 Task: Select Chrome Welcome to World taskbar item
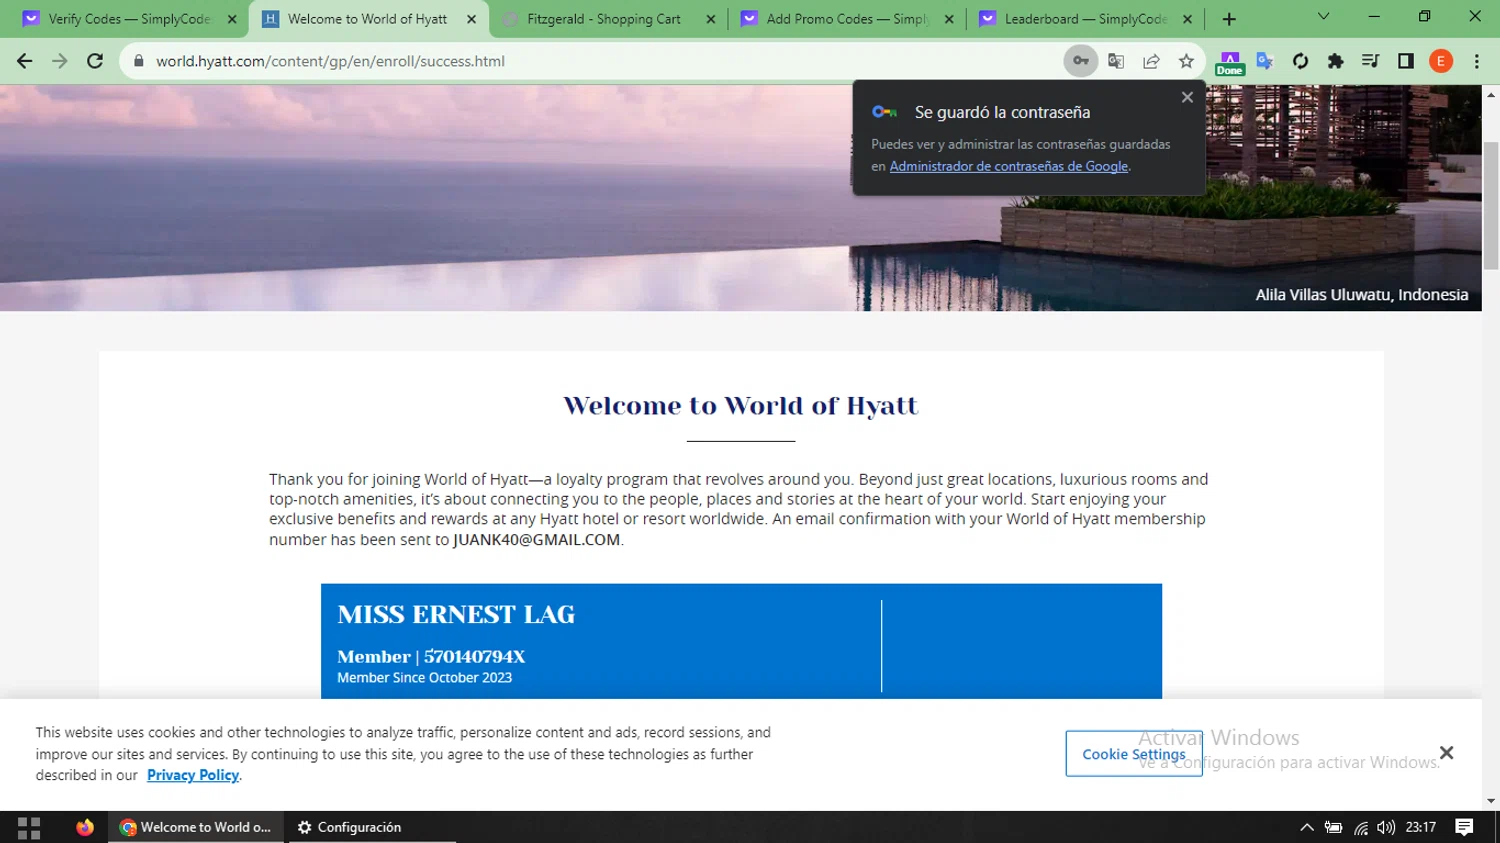[197, 827]
